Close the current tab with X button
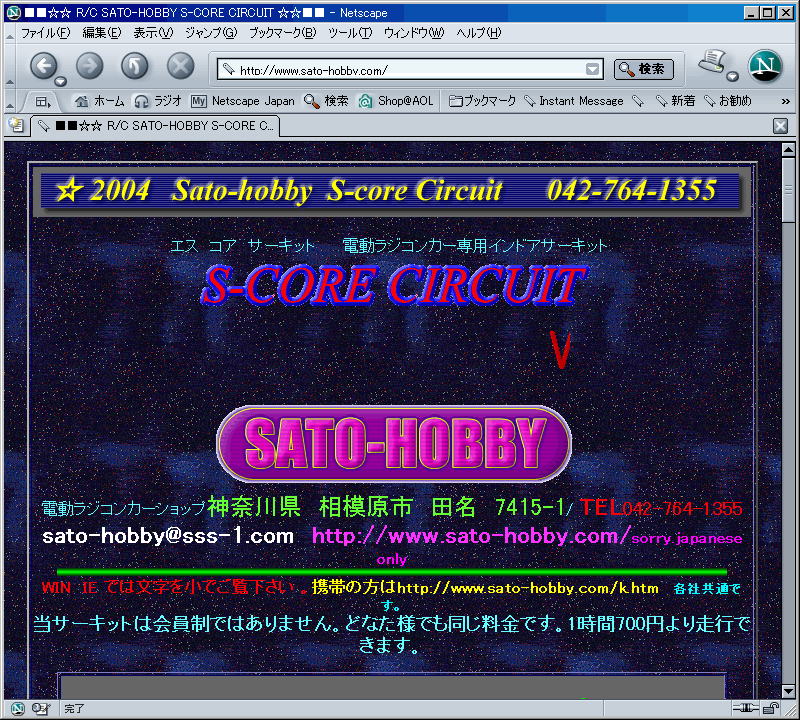Viewport: 800px width, 720px height. click(x=780, y=126)
